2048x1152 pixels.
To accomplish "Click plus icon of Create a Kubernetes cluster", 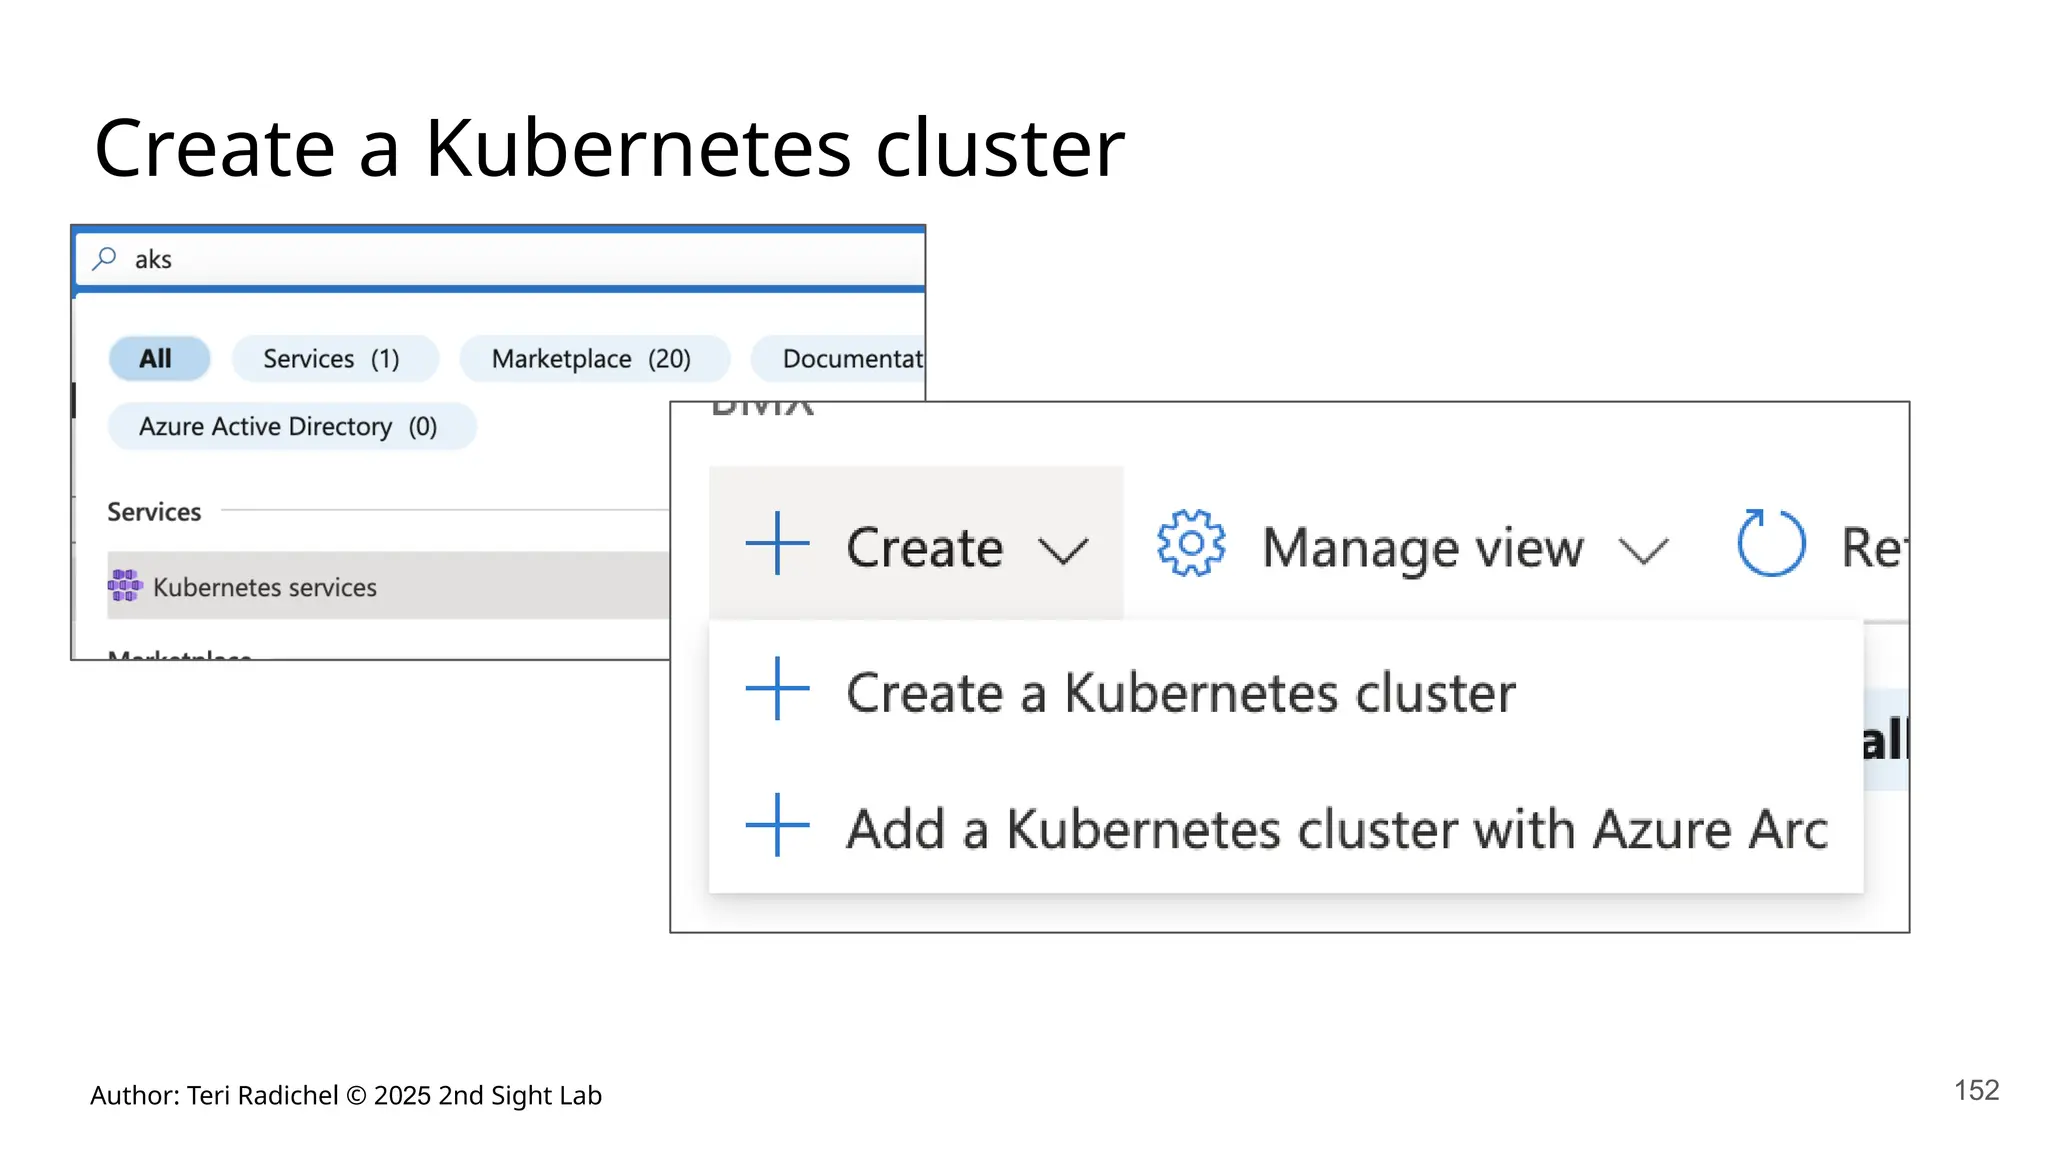I will 777,689.
